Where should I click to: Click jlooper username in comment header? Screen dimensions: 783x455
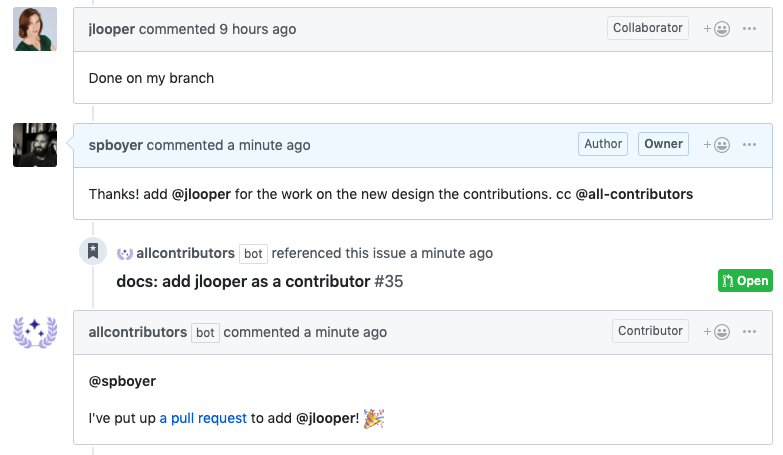[112, 29]
